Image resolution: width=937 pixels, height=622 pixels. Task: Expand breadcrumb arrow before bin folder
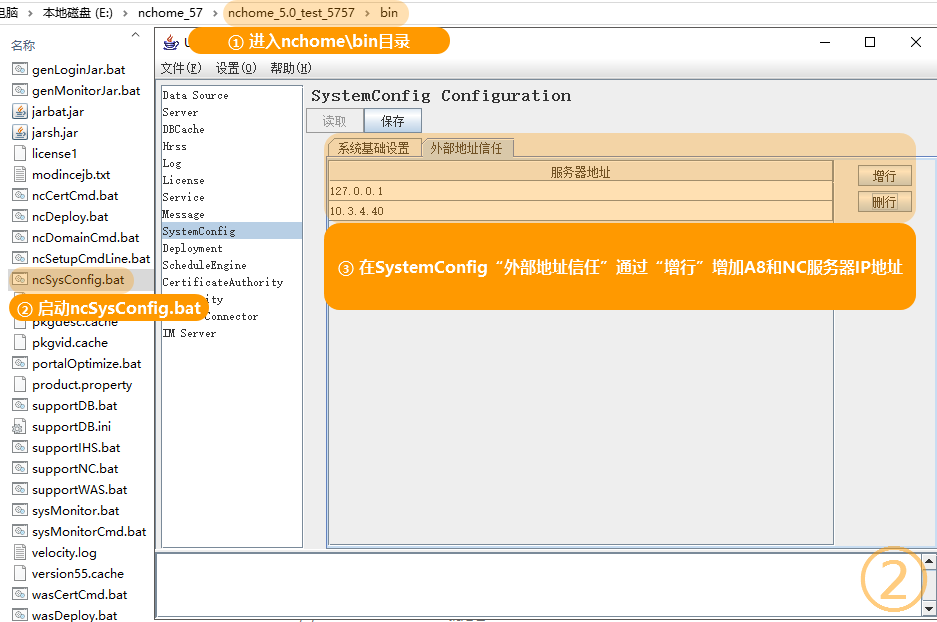367,13
